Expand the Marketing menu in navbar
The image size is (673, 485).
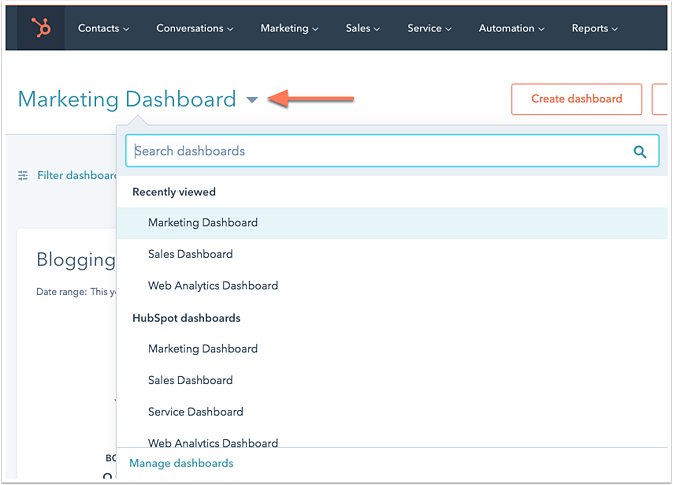coord(289,28)
